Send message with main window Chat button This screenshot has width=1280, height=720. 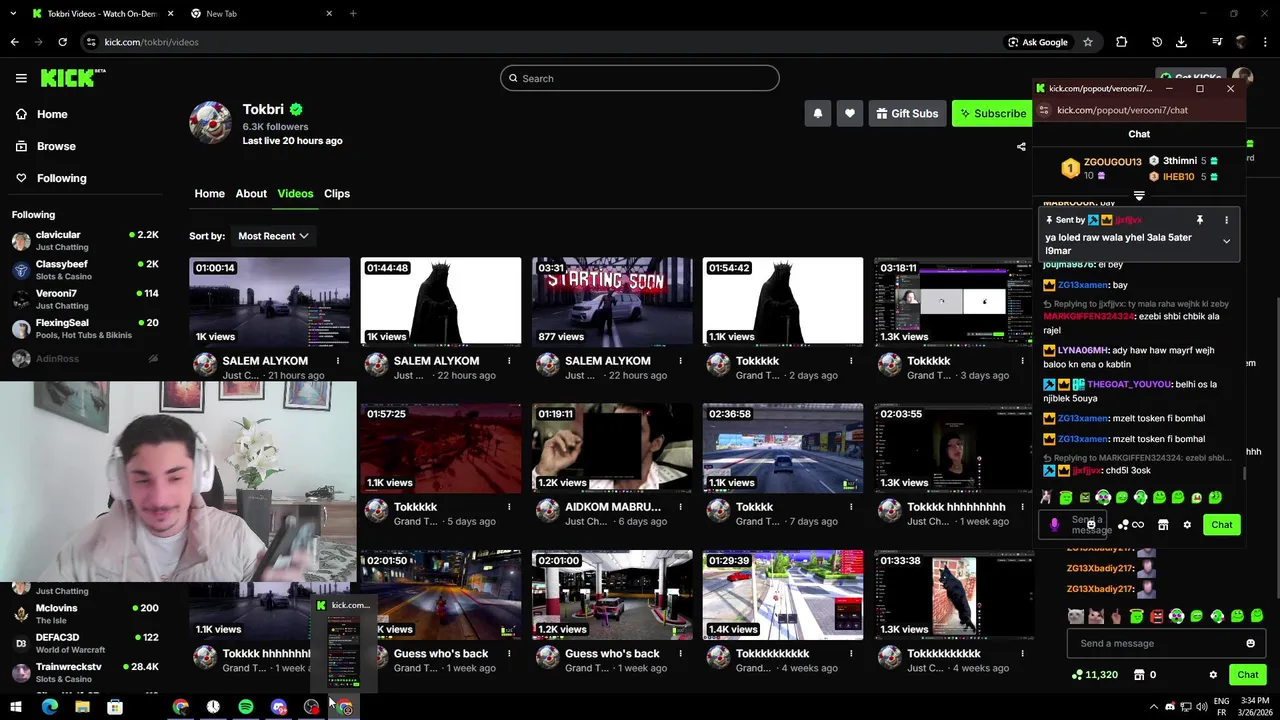(1247, 675)
